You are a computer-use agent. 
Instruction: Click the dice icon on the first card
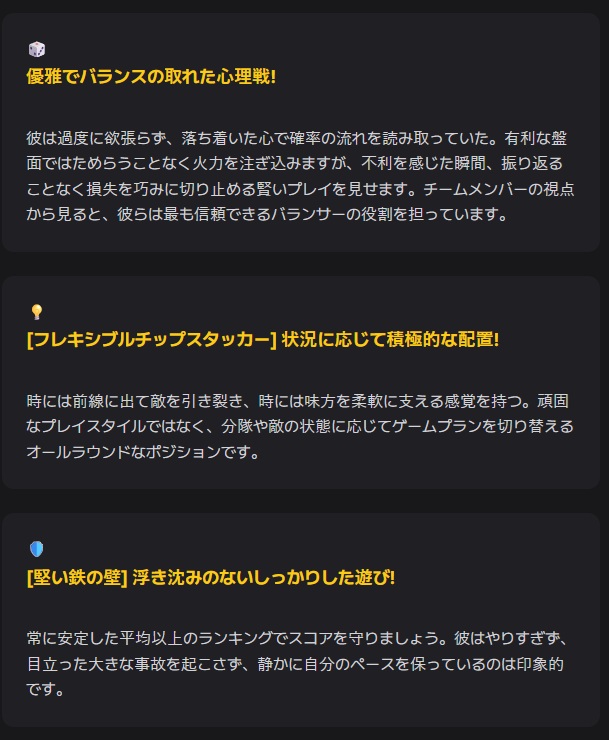point(36,49)
